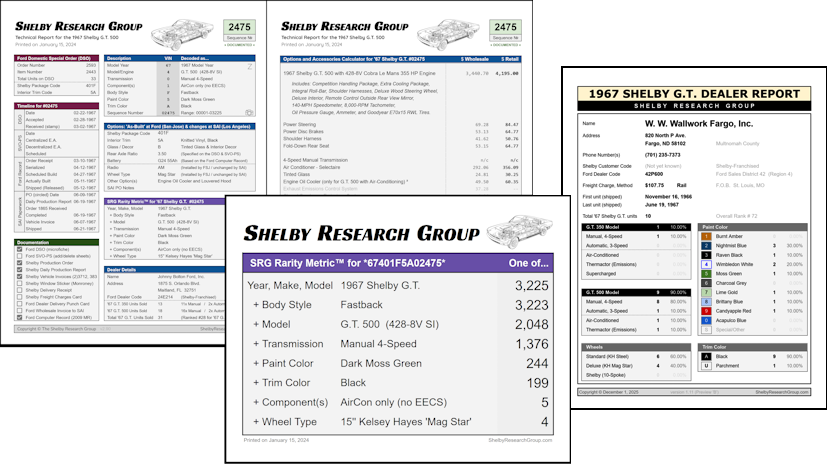Click the Power Steering row in Options Calculator
The width and height of the screenshot is (827, 471).
401,124
